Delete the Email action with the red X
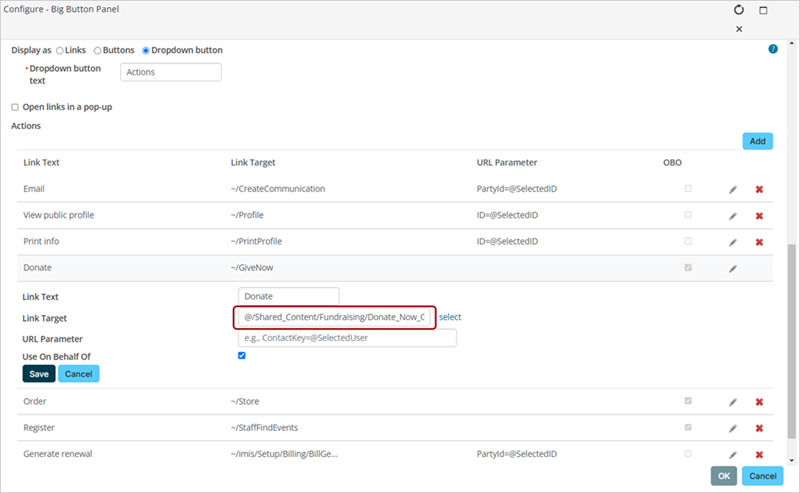The width and height of the screenshot is (800, 493). (x=759, y=189)
